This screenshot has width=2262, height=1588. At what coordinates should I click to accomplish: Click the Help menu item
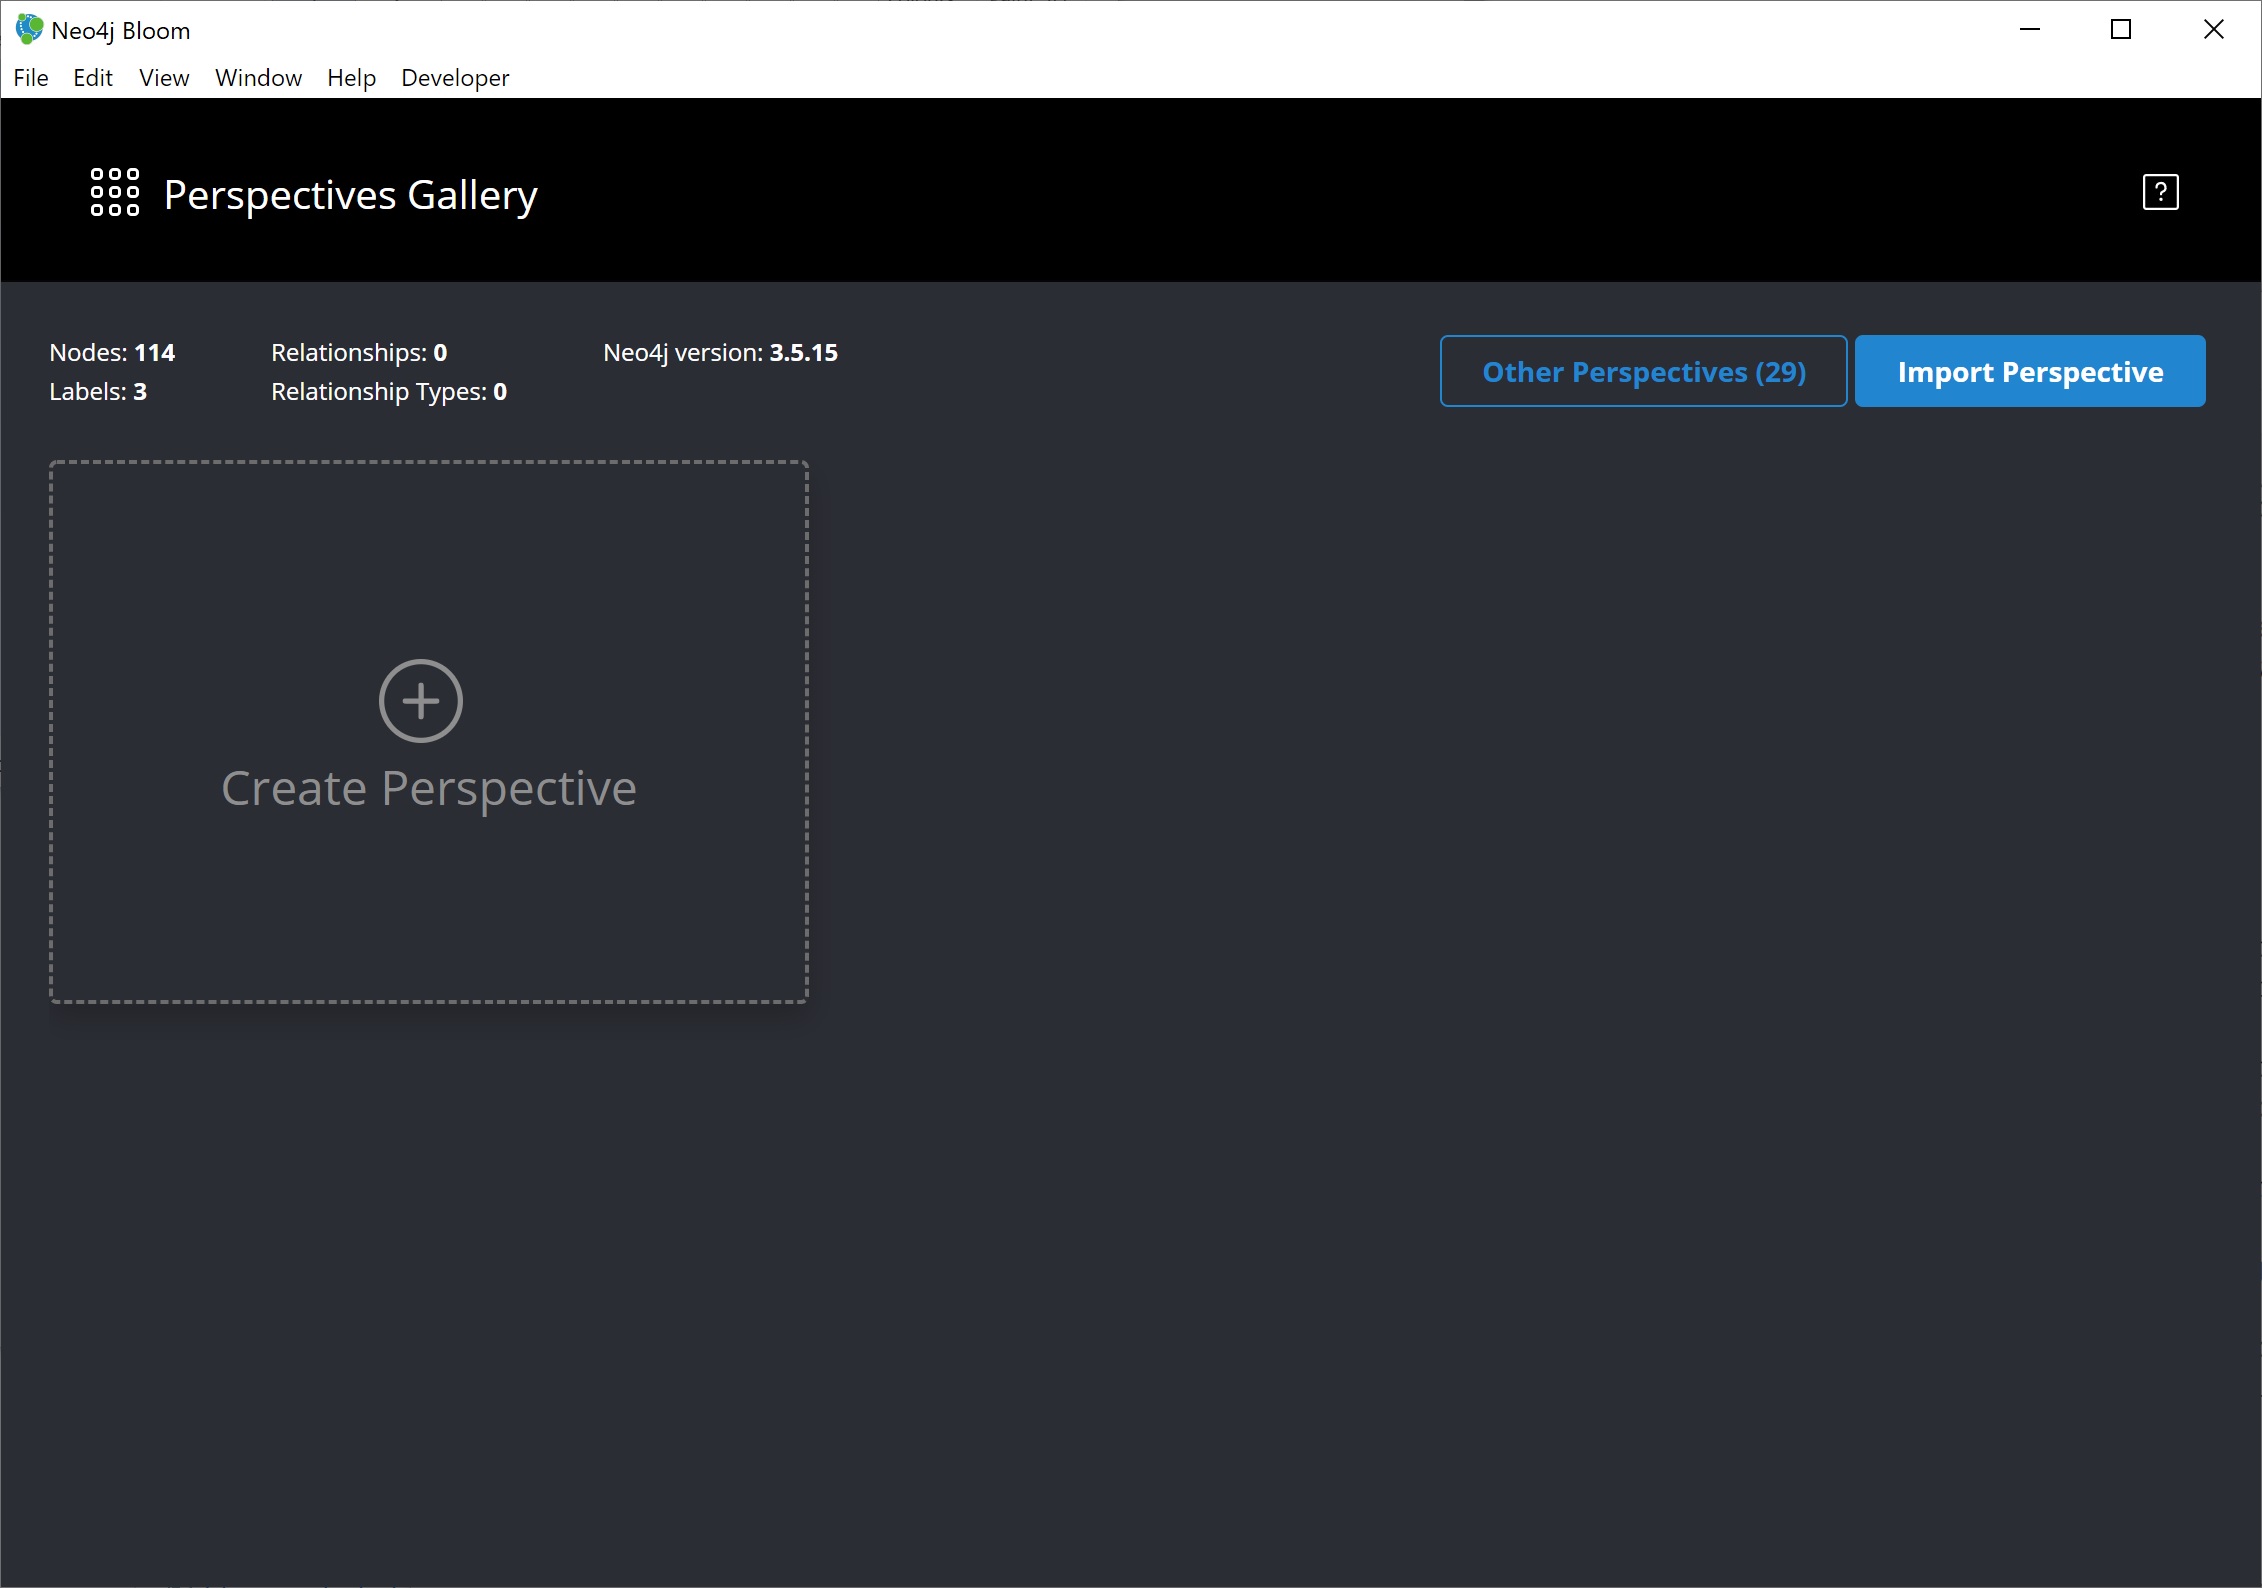point(351,77)
